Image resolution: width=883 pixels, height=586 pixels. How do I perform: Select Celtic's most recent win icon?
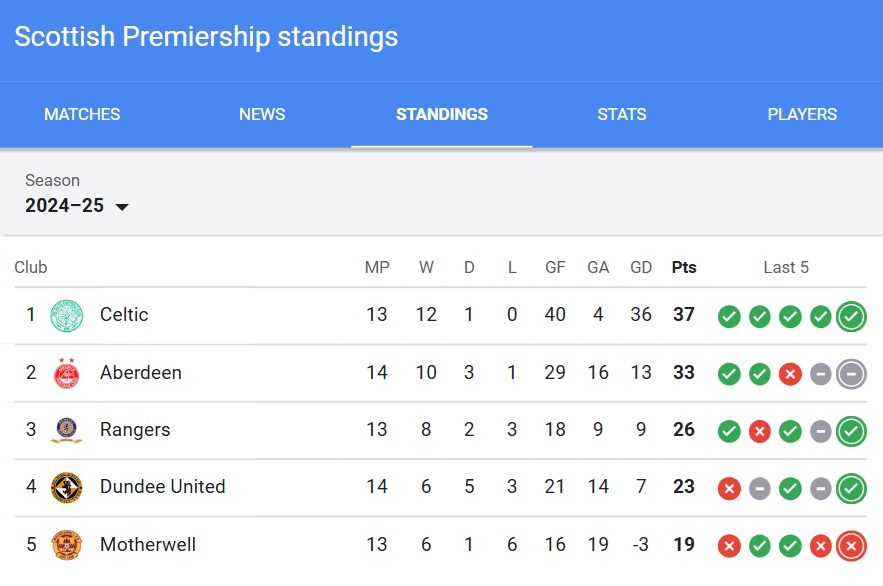[x=851, y=316]
